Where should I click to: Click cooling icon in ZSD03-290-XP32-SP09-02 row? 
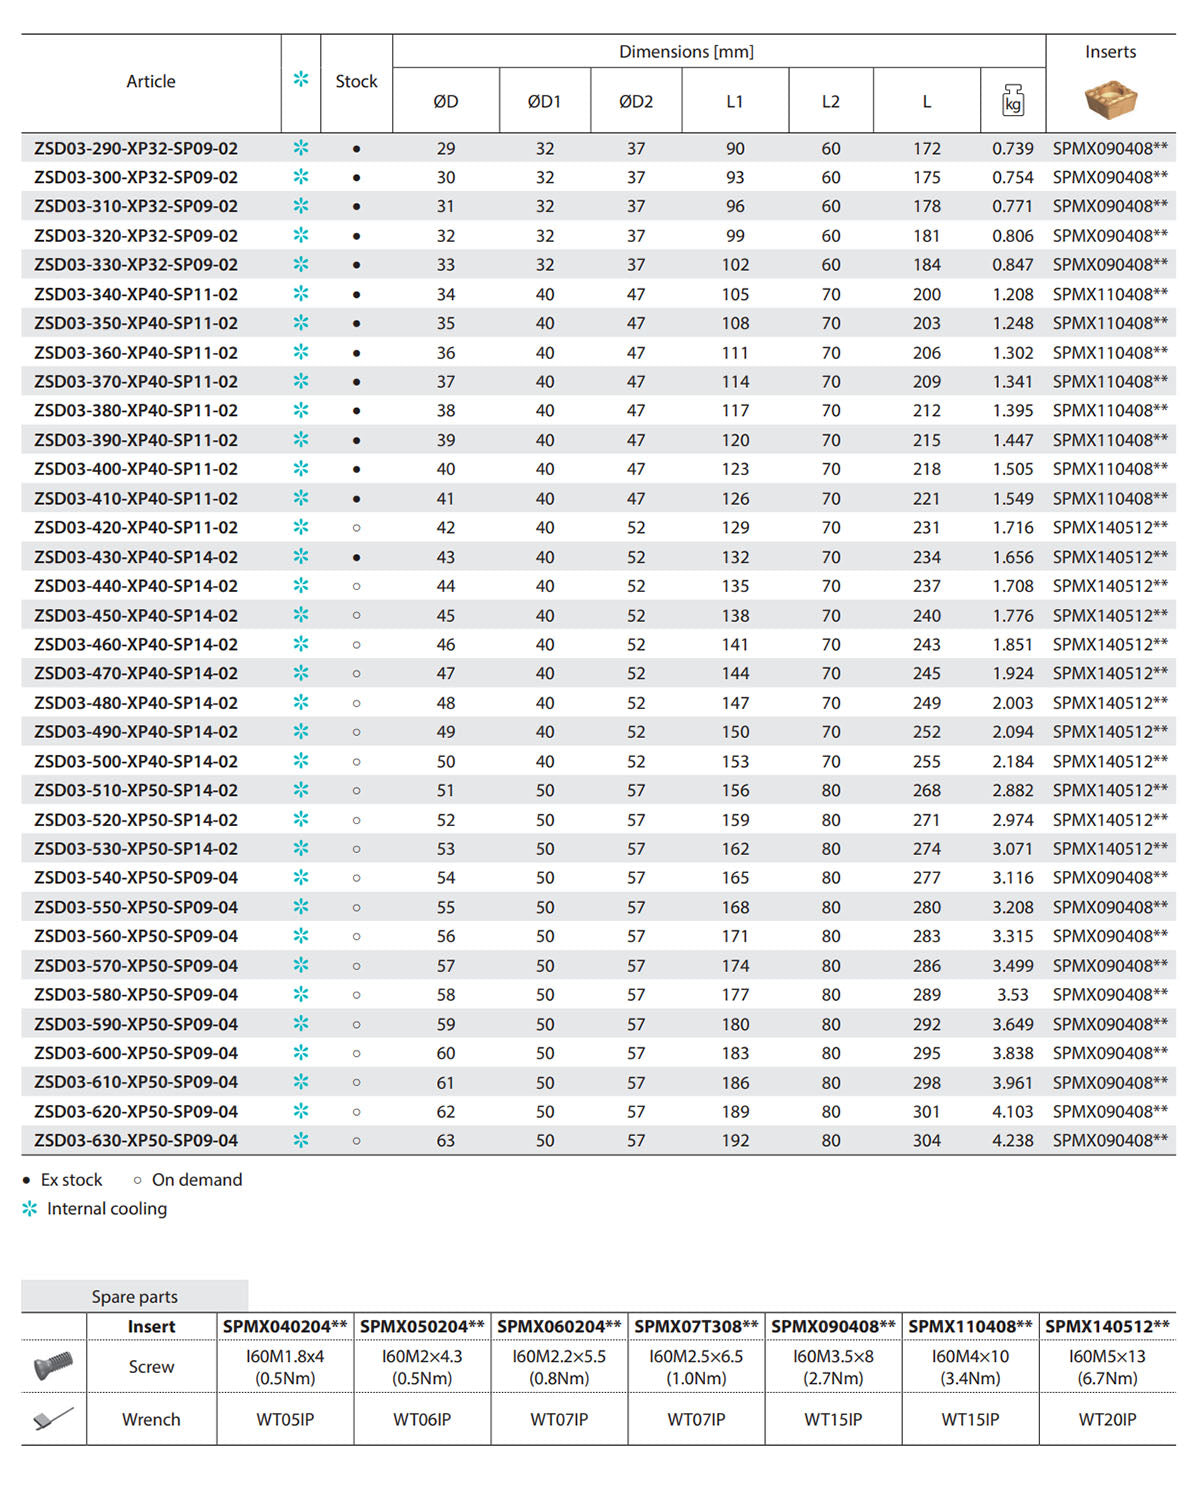coord(301,148)
